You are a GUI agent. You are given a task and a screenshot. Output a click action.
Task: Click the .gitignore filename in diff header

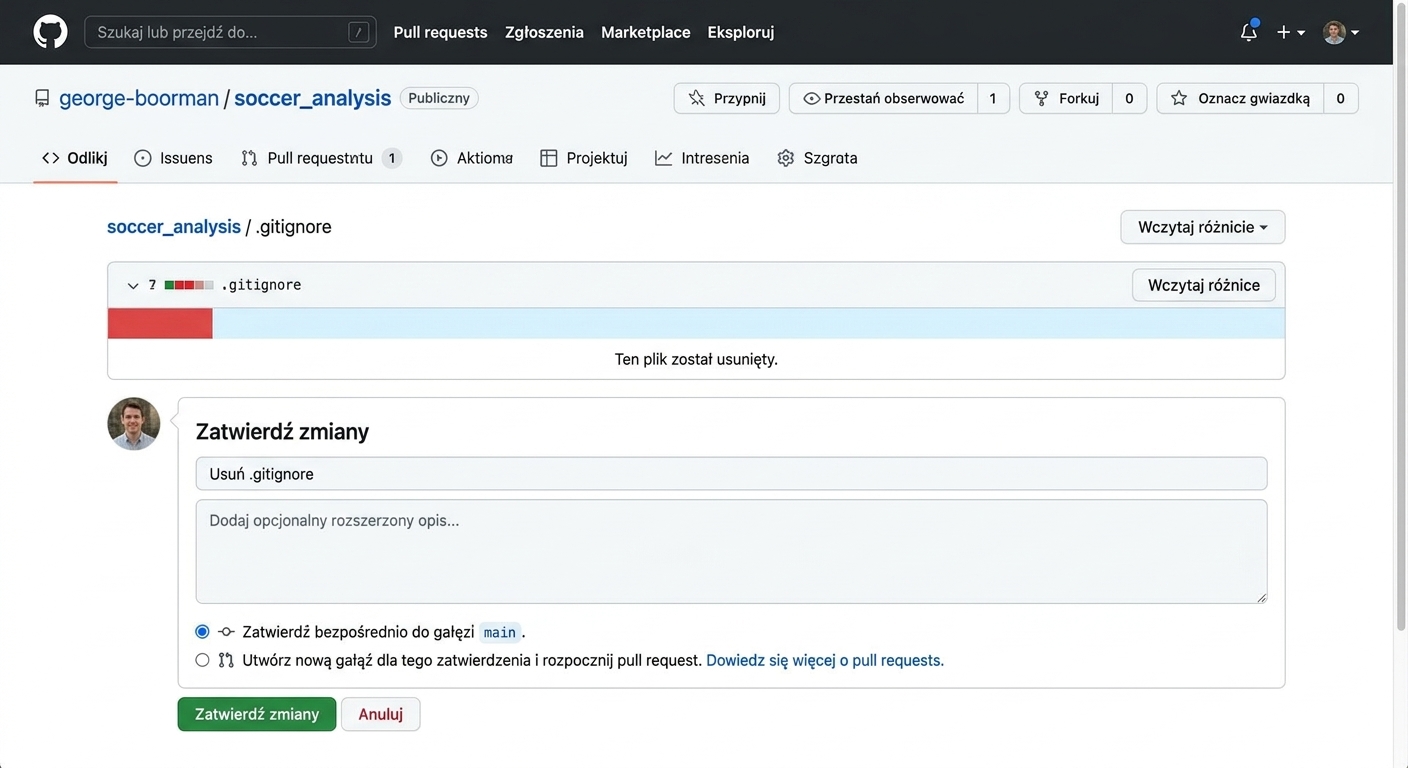tap(261, 285)
